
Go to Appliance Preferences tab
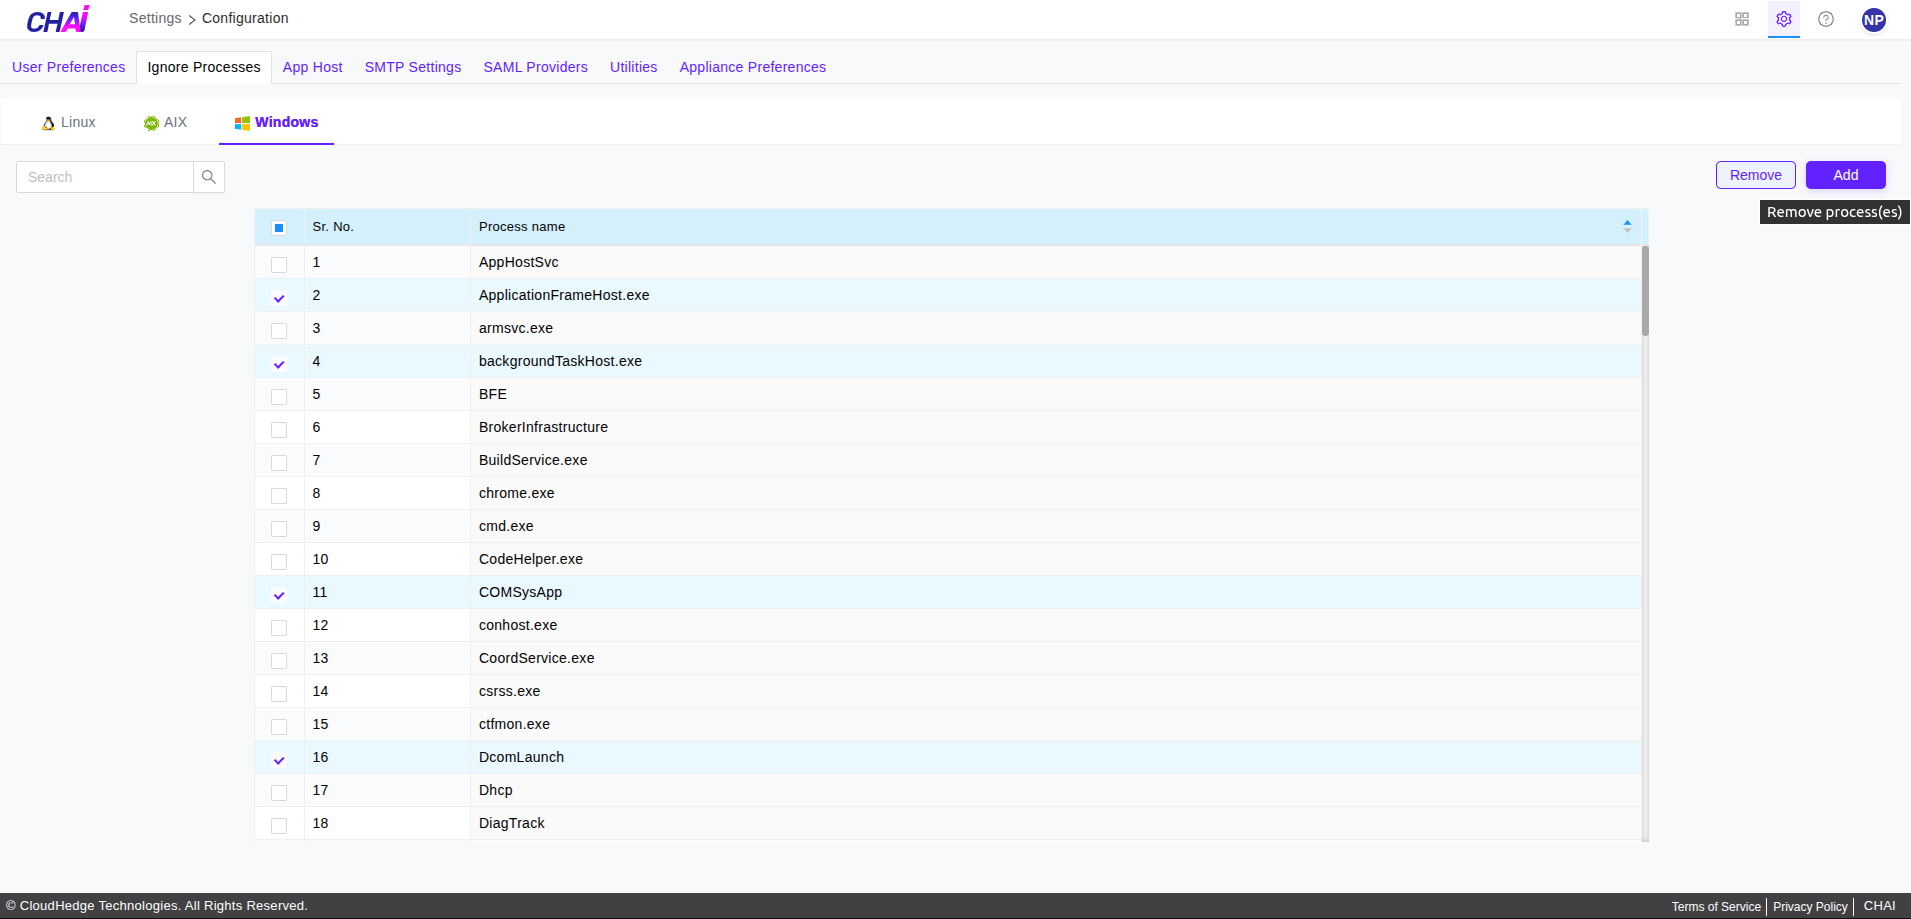752,67
